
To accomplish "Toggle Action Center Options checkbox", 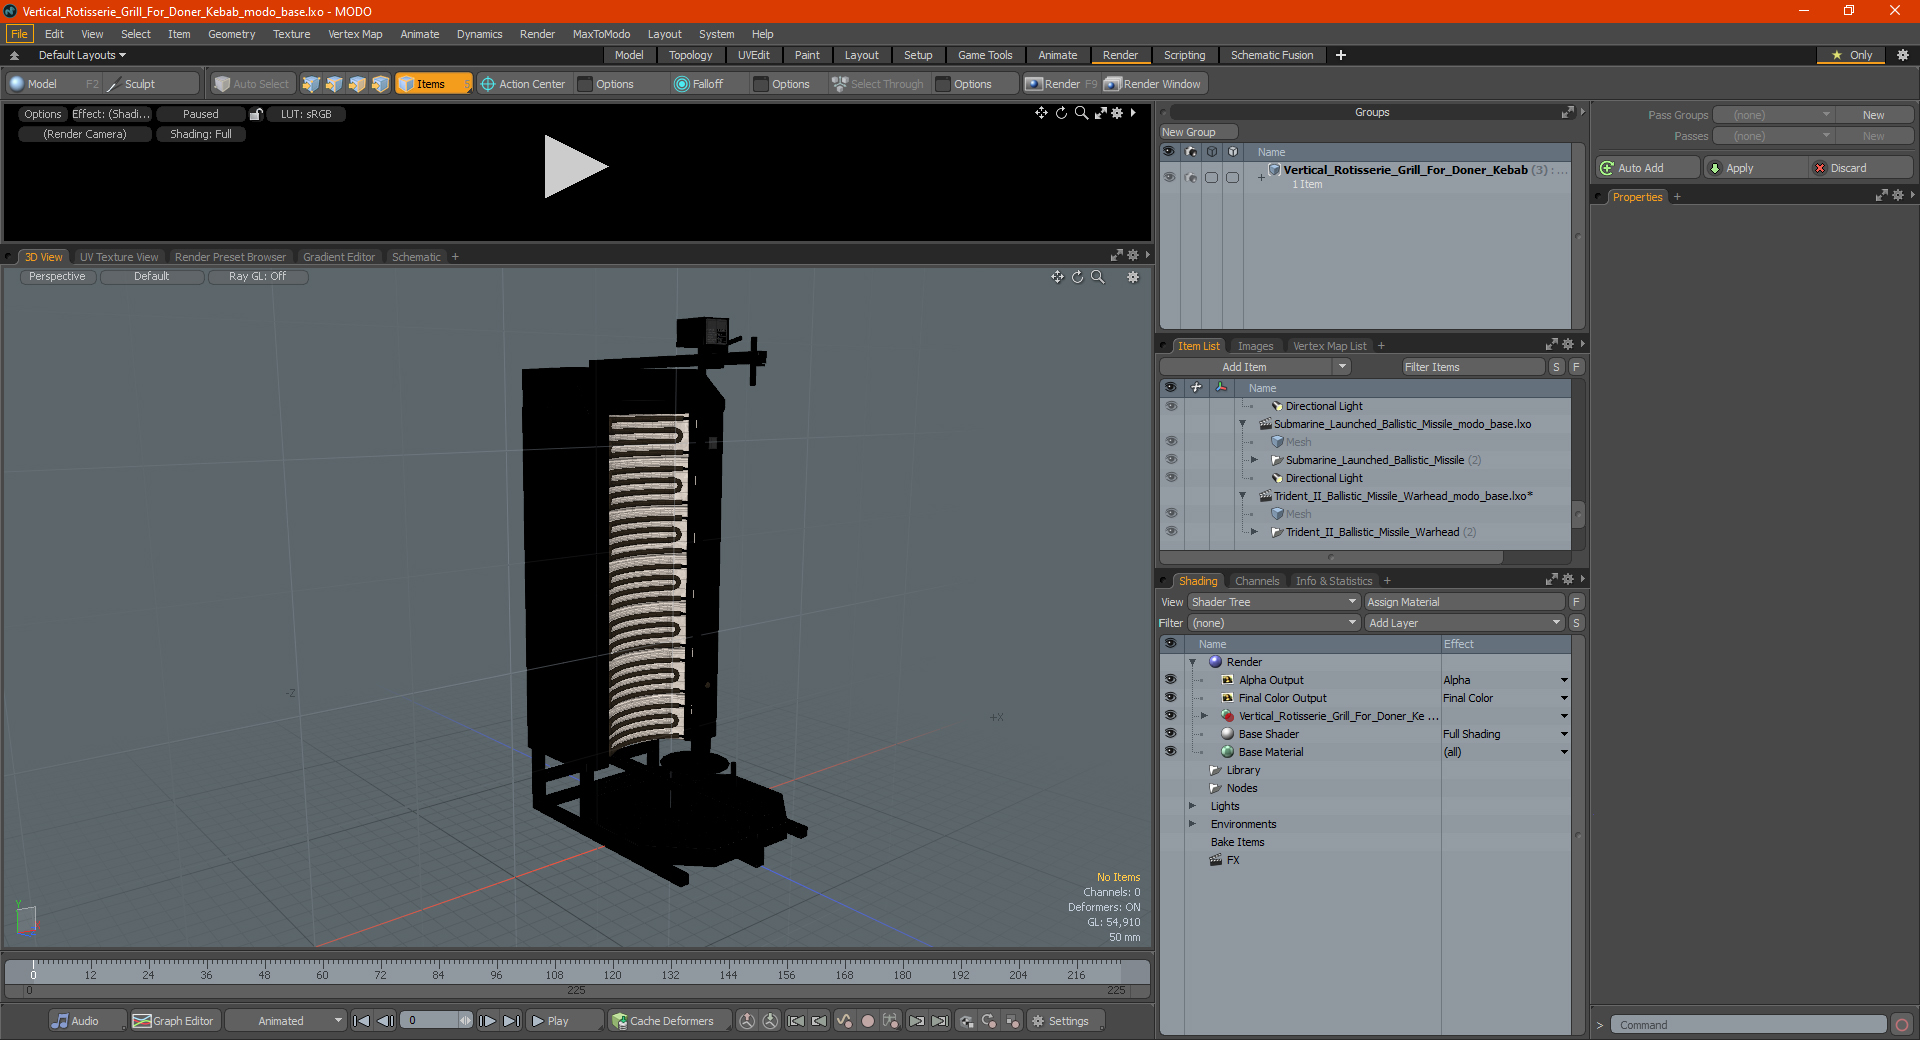I will pyautogui.click(x=585, y=84).
